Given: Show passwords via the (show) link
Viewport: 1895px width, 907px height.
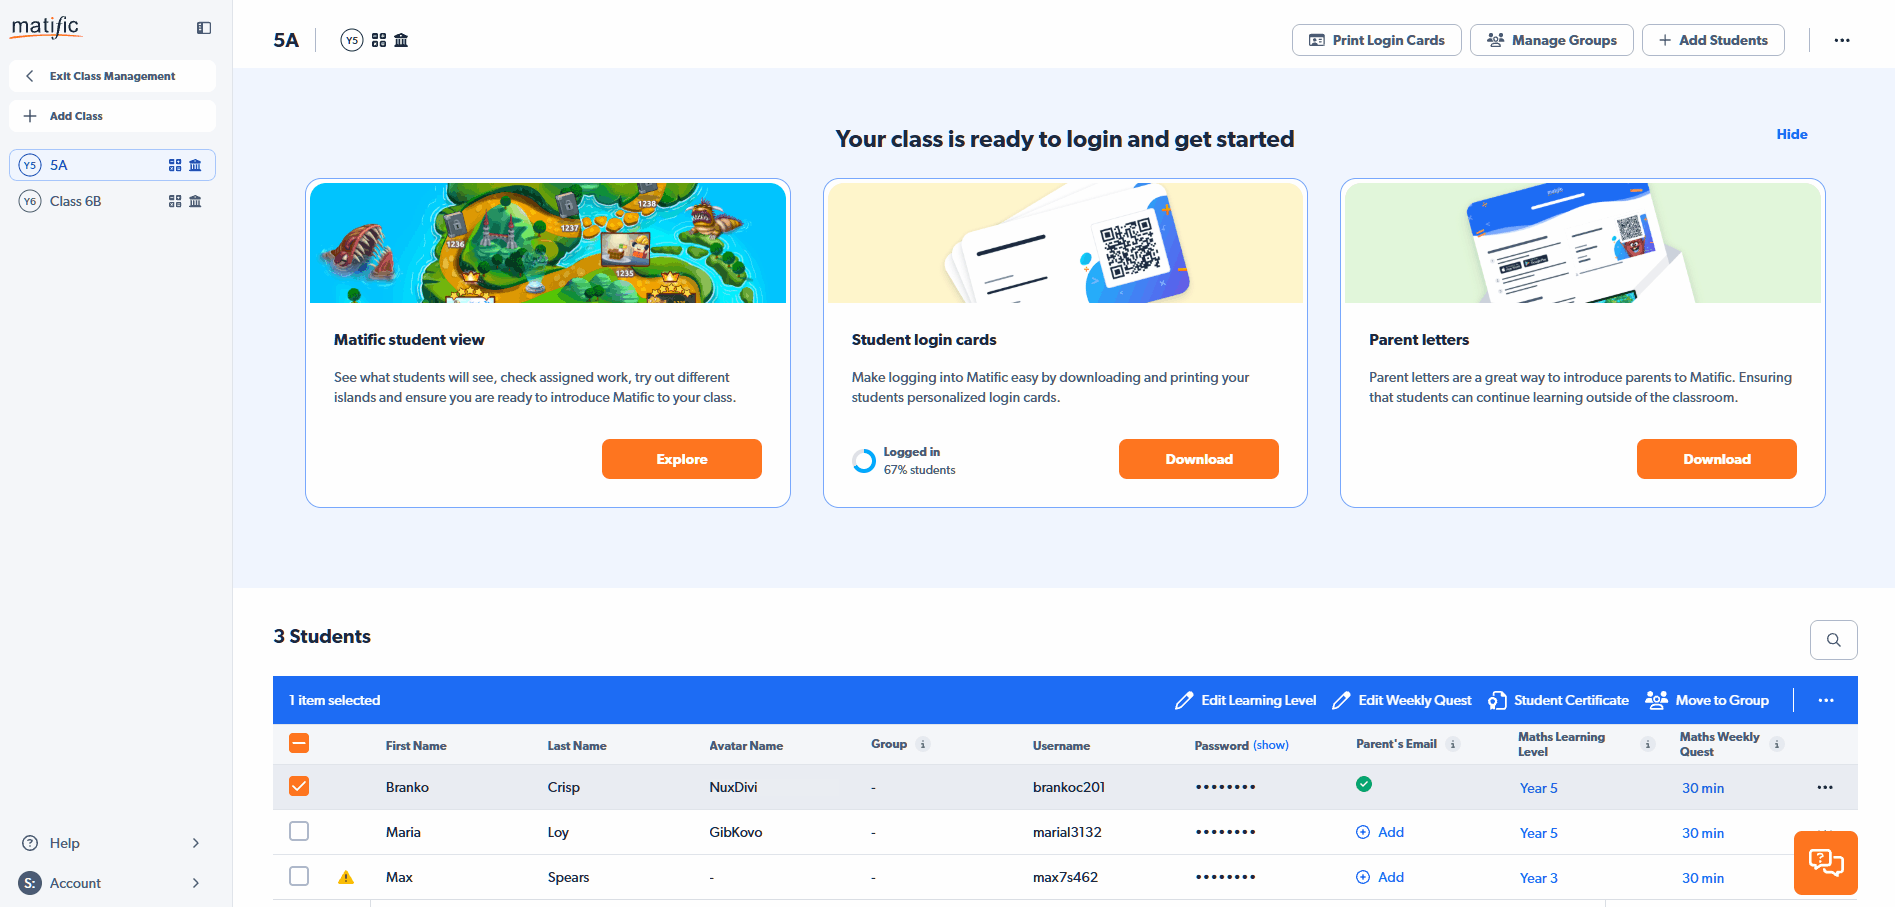Looking at the screenshot, I should 1271,745.
